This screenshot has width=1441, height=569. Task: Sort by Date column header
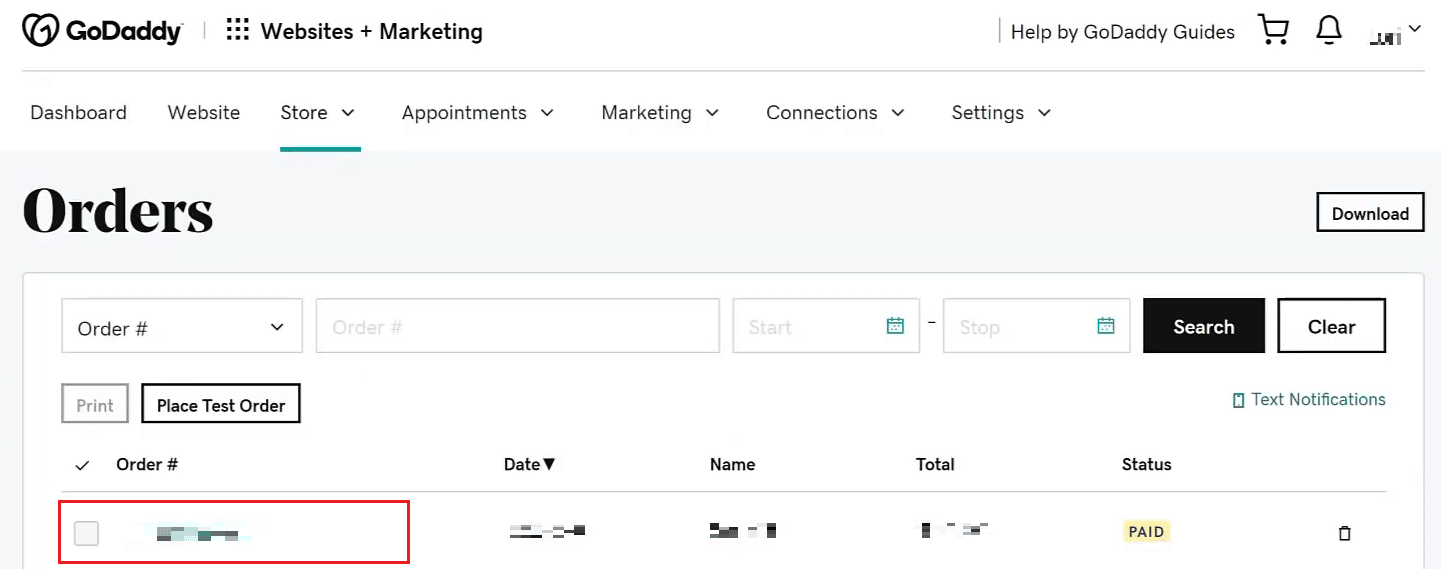click(x=530, y=464)
